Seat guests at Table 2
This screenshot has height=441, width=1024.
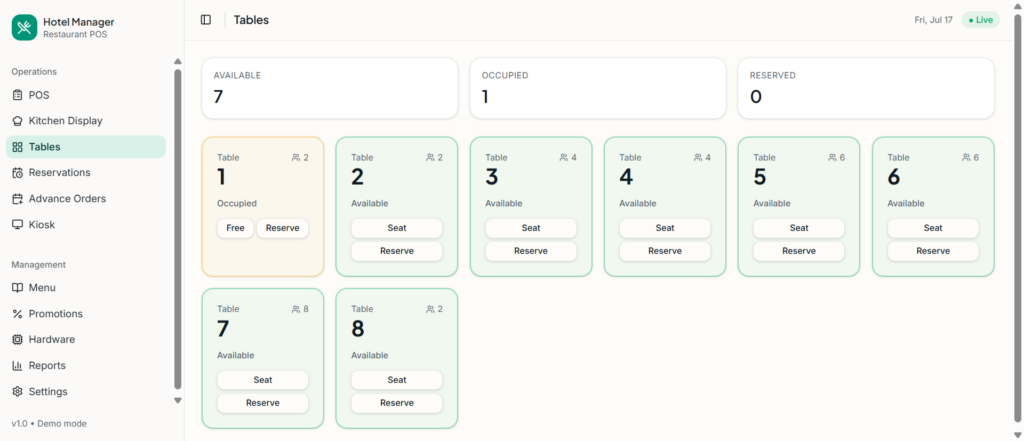coord(396,228)
